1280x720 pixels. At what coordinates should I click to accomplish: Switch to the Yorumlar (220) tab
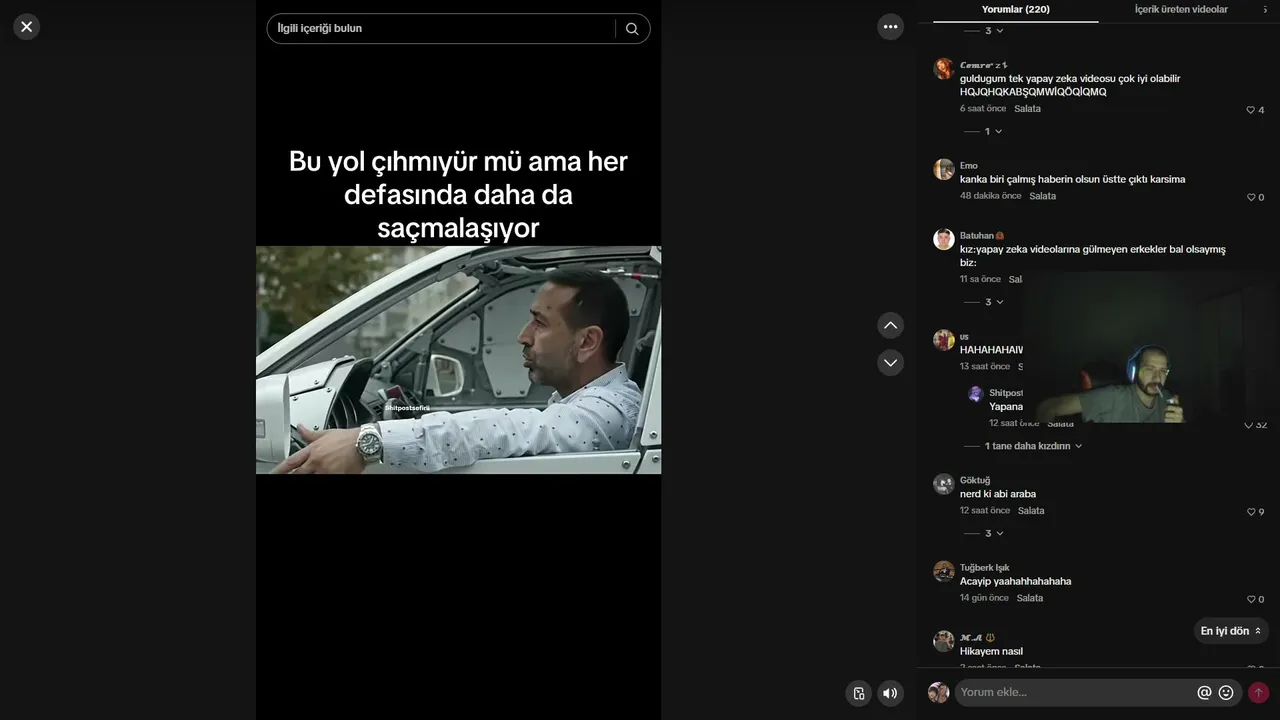1015,10
